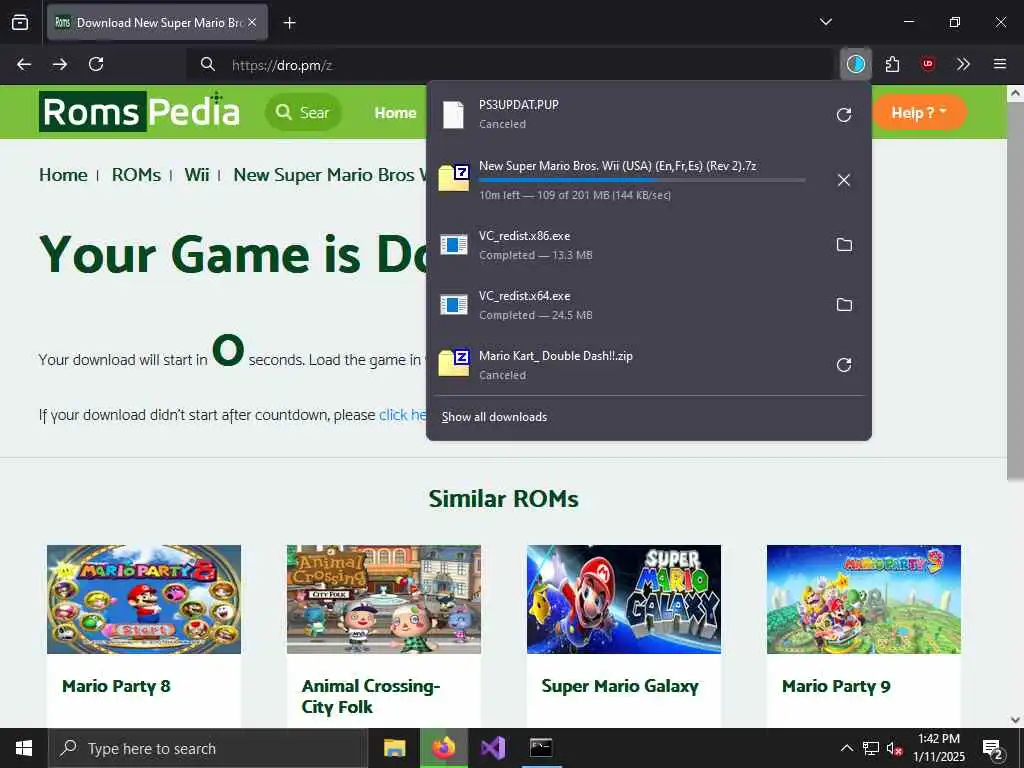This screenshot has width=1024, height=768.
Task: Click the muted volume tray icon
Action: [895, 748]
